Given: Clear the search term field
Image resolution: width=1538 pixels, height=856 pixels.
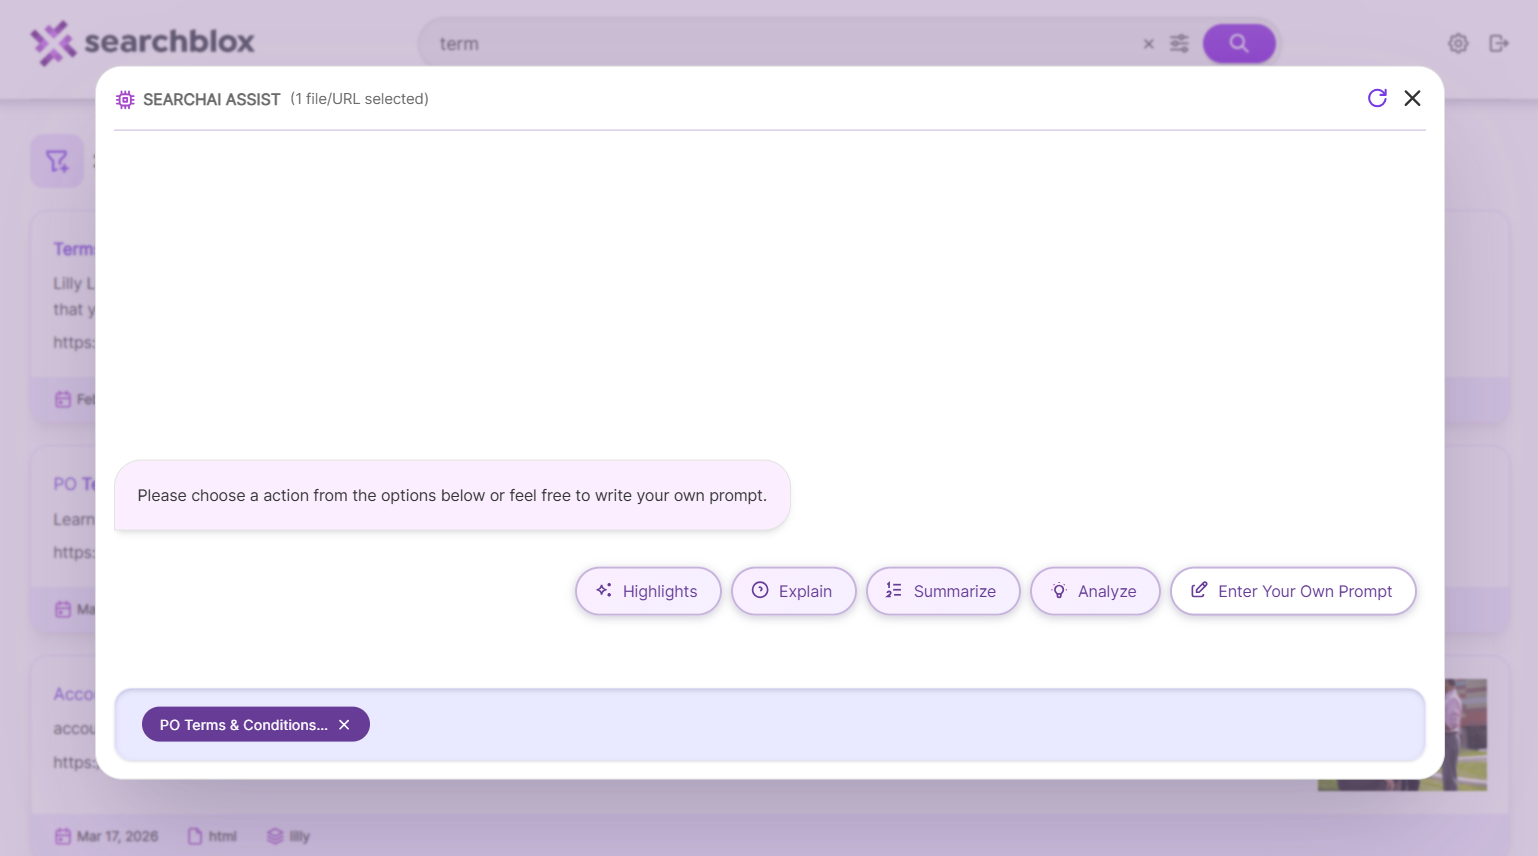Looking at the screenshot, I should [x=1148, y=44].
